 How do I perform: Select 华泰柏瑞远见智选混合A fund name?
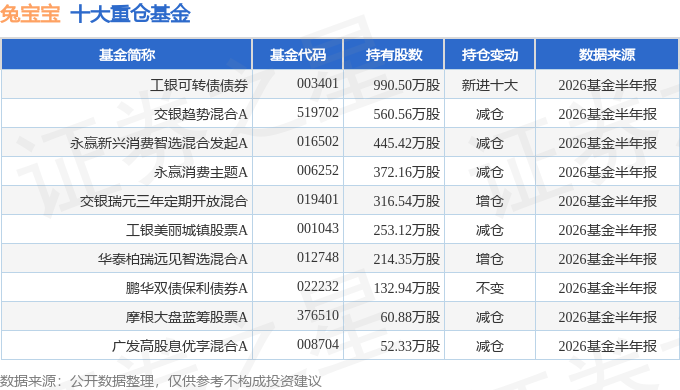173,259
